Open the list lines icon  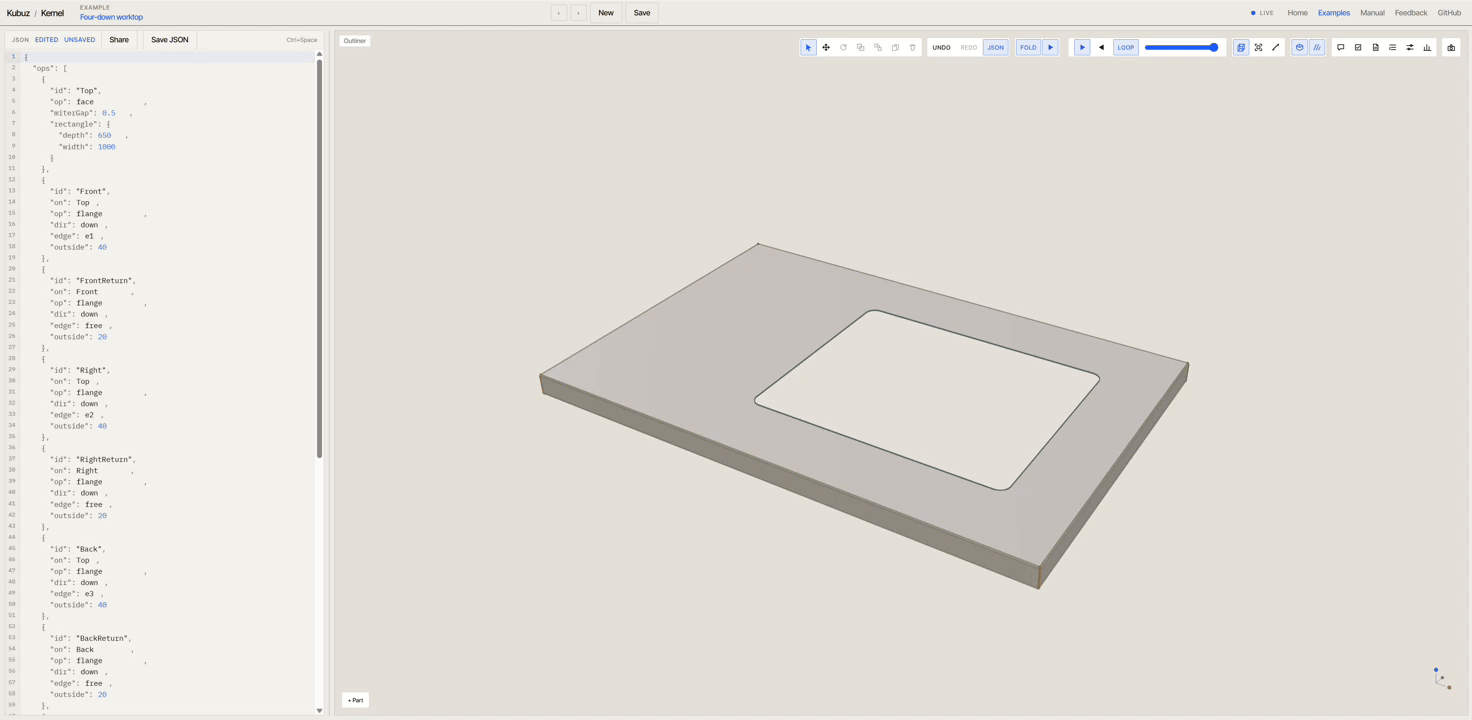click(x=1392, y=47)
